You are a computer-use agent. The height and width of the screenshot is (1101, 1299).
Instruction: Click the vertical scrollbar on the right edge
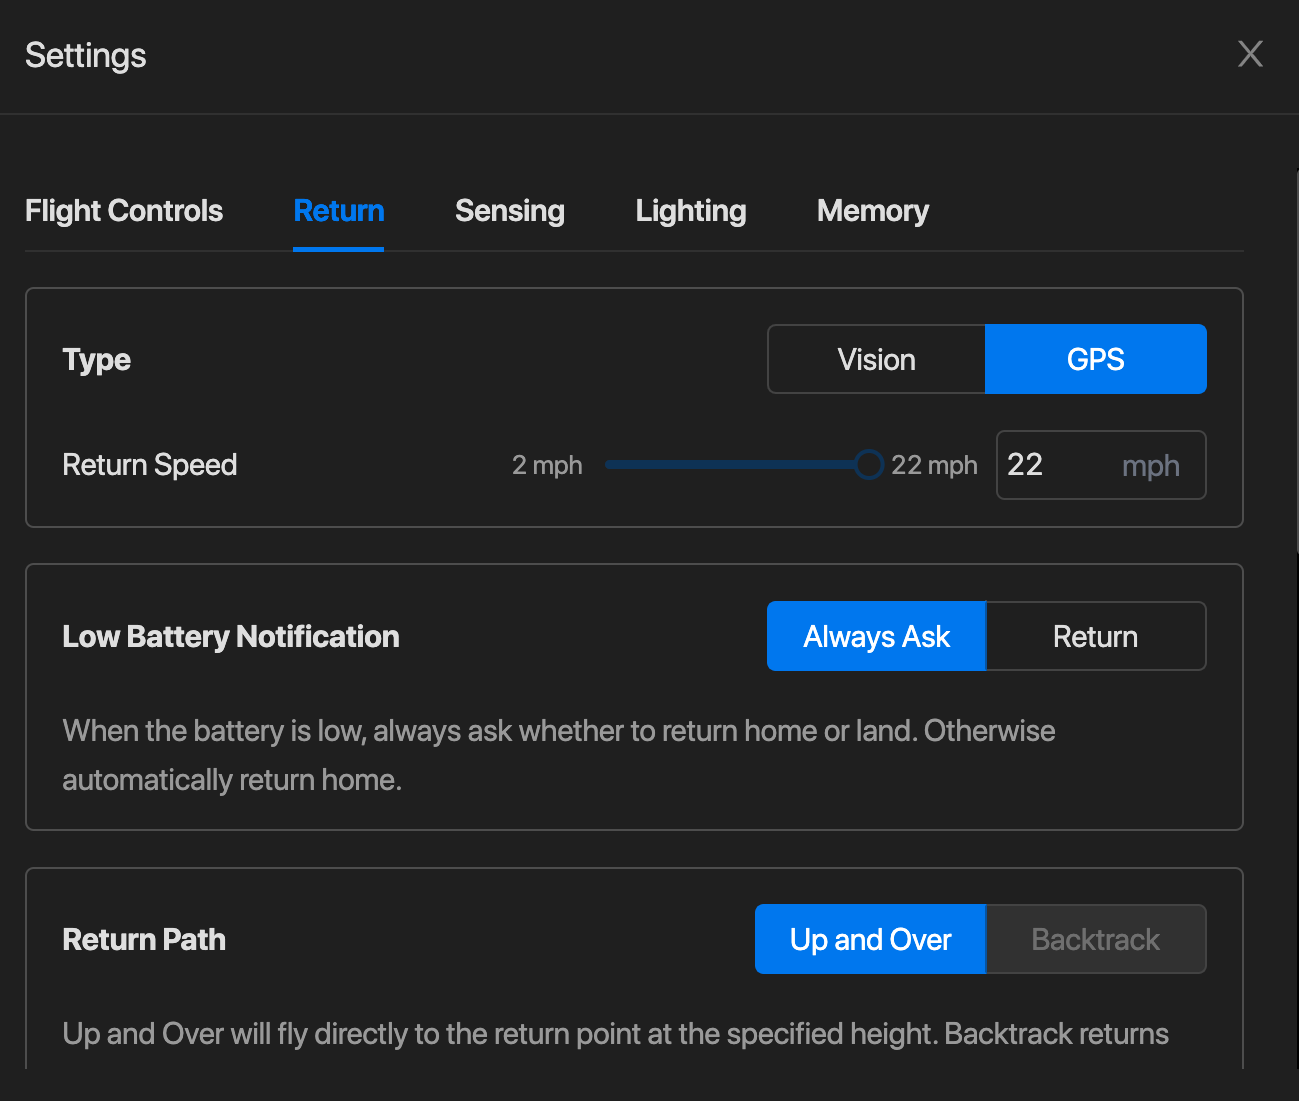coord(1296,360)
